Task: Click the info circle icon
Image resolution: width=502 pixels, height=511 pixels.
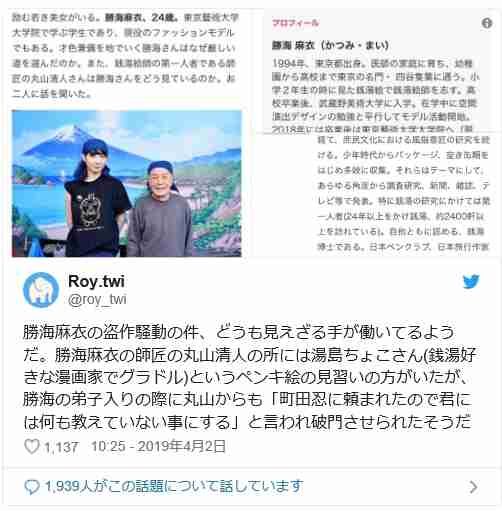Action: pos(487,23)
